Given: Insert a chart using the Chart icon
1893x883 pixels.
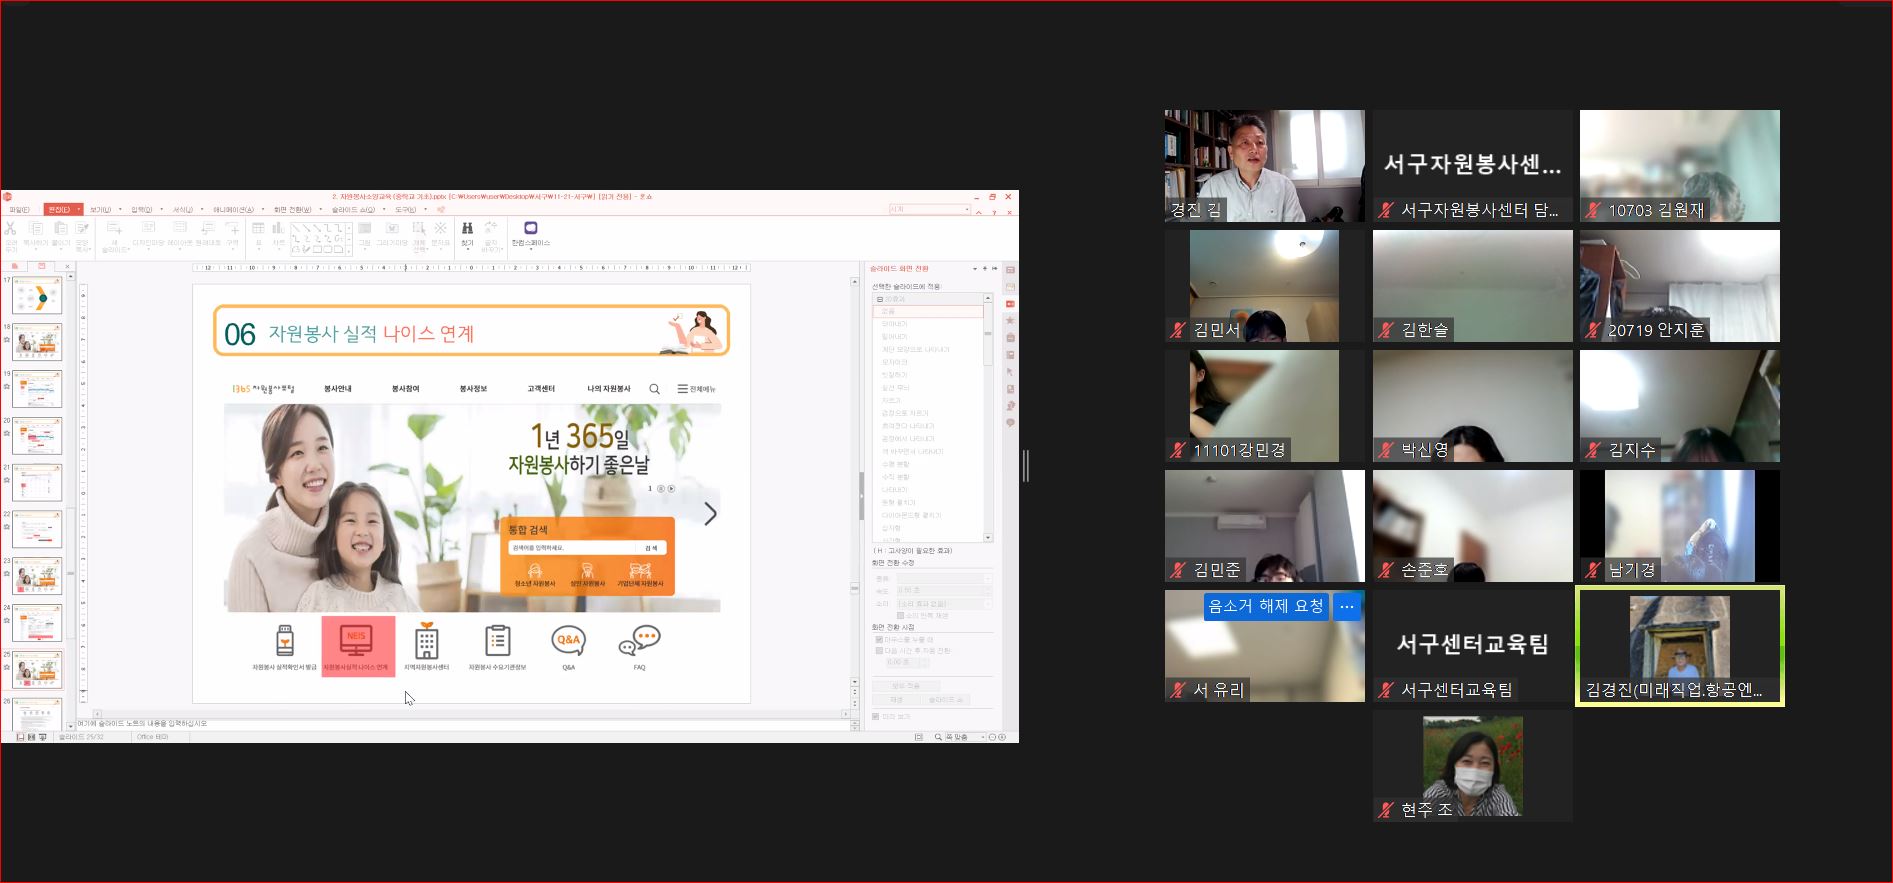Looking at the screenshot, I should (x=278, y=228).
